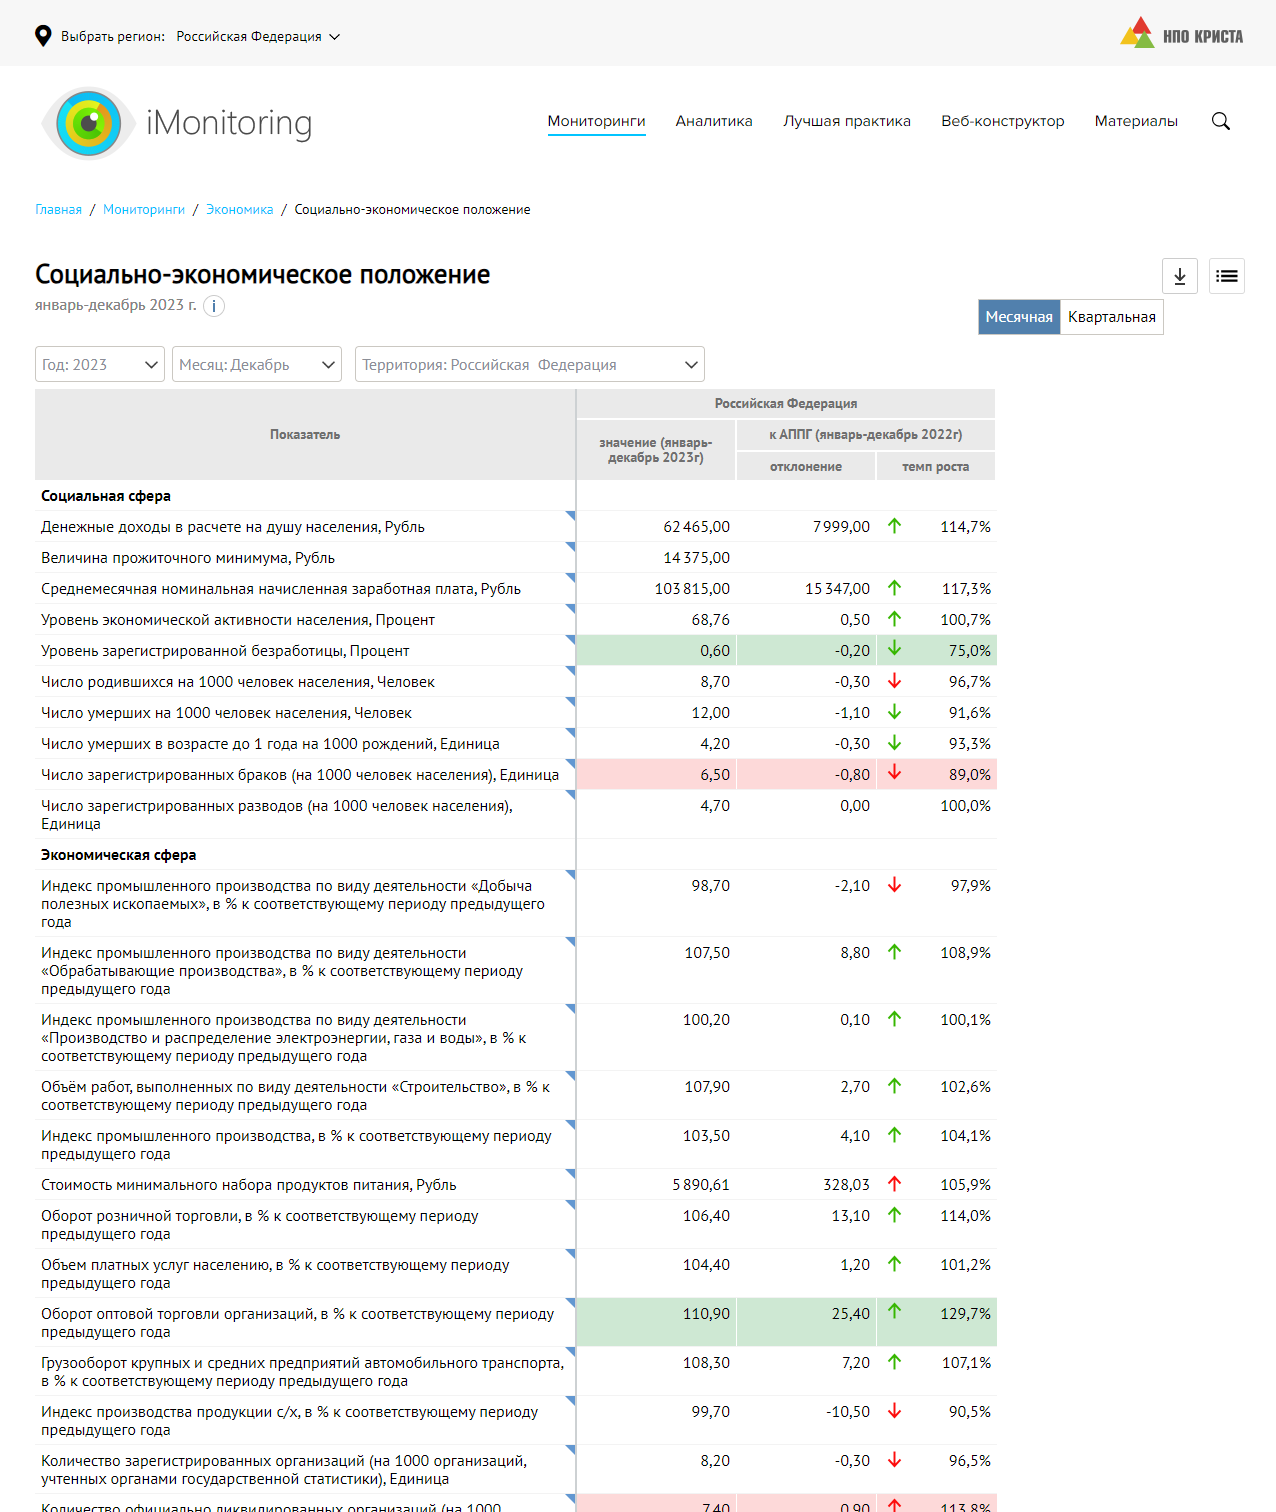Viewport: 1276px width, 1512px height.
Task: Open the Аналитика menu item
Action: click(713, 121)
